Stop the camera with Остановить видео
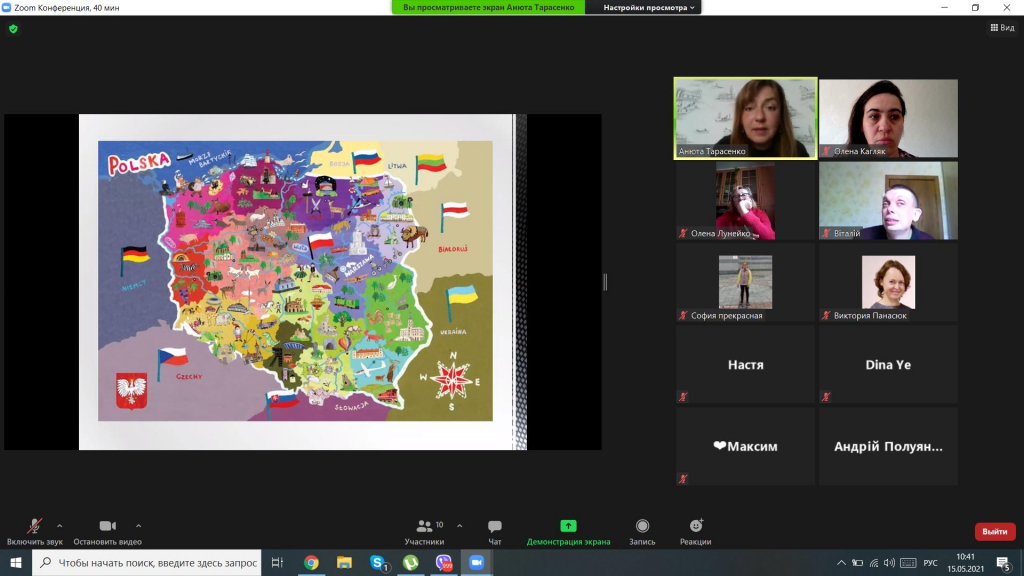1024x576 pixels. click(x=108, y=532)
